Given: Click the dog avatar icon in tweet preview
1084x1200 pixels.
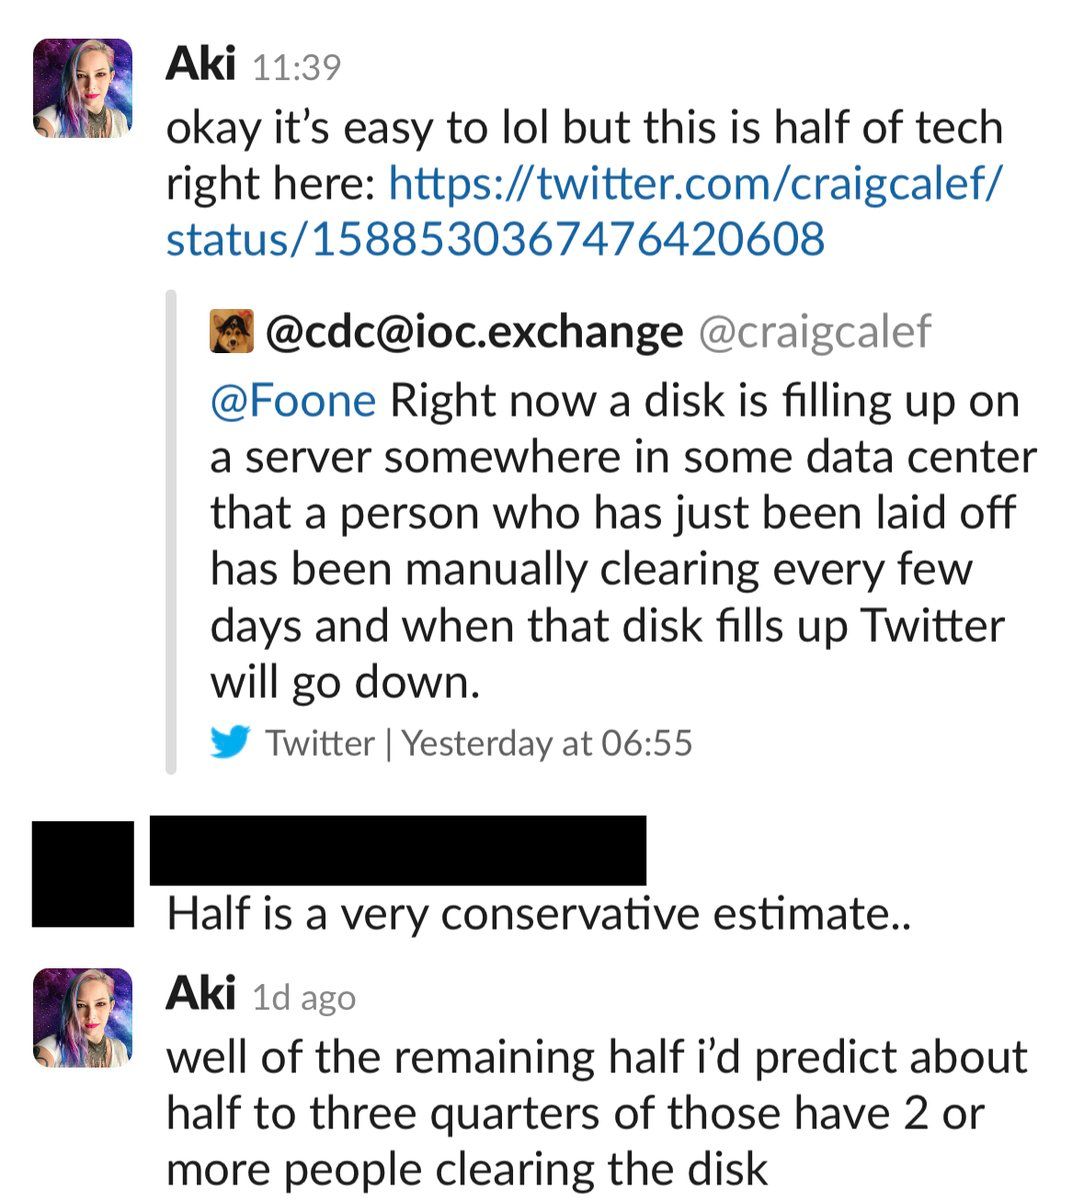Looking at the screenshot, I should click(232, 332).
